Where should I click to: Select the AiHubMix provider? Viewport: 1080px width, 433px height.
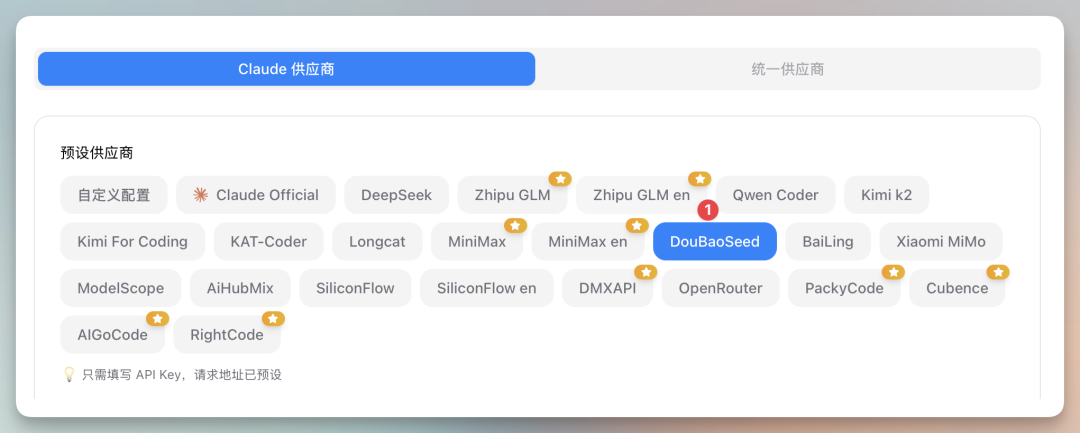tap(240, 288)
